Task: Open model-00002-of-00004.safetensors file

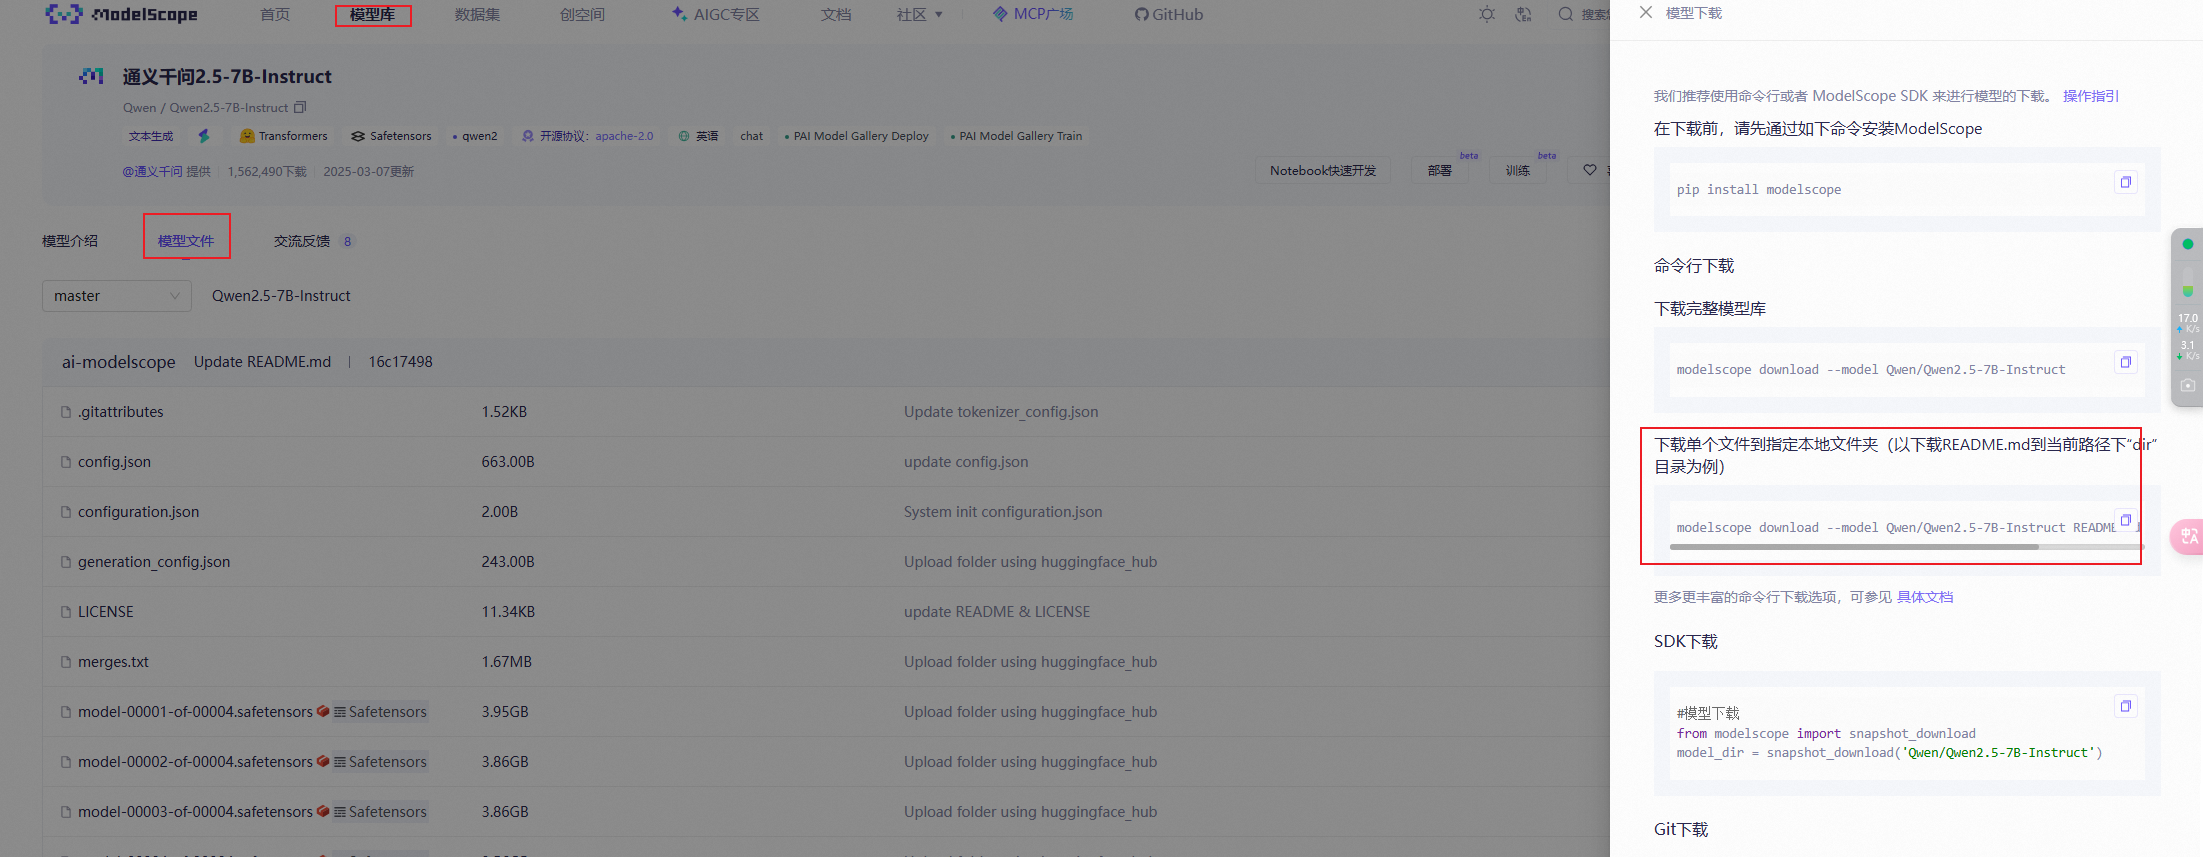Action: (195, 762)
